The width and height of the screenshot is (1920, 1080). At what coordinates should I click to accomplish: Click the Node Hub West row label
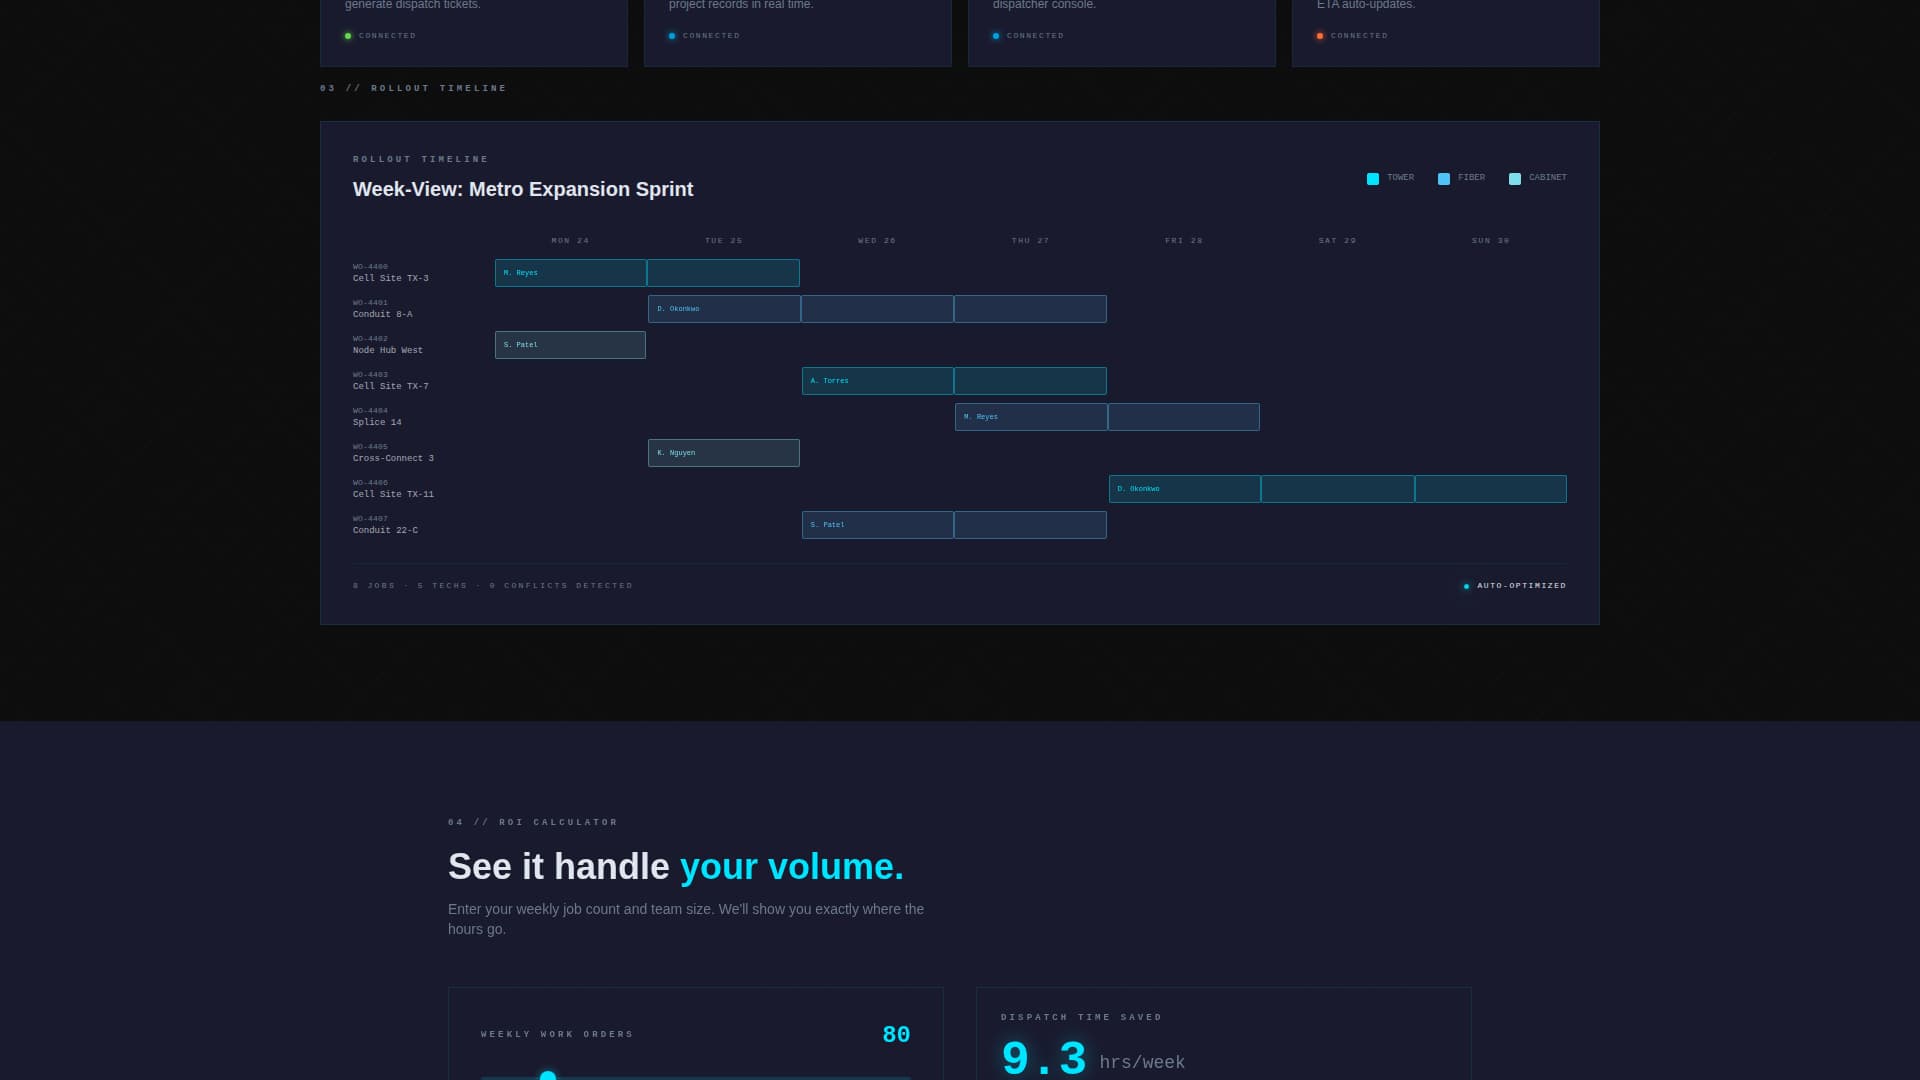(388, 351)
